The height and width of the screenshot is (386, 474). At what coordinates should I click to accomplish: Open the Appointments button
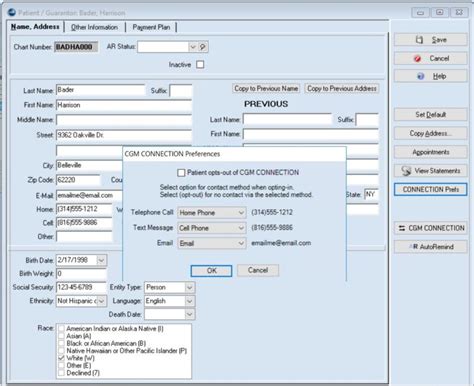coord(430,152)
